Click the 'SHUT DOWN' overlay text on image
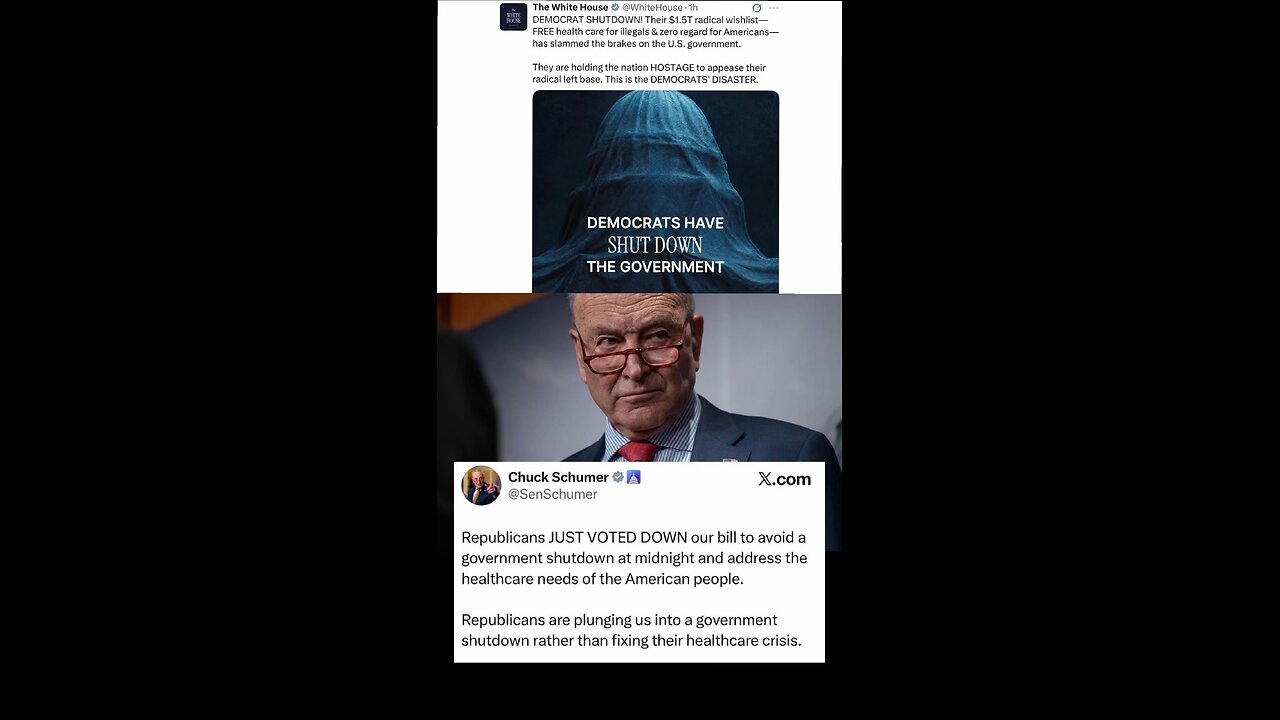1280x720 pixels. click(x=655, y=245)
